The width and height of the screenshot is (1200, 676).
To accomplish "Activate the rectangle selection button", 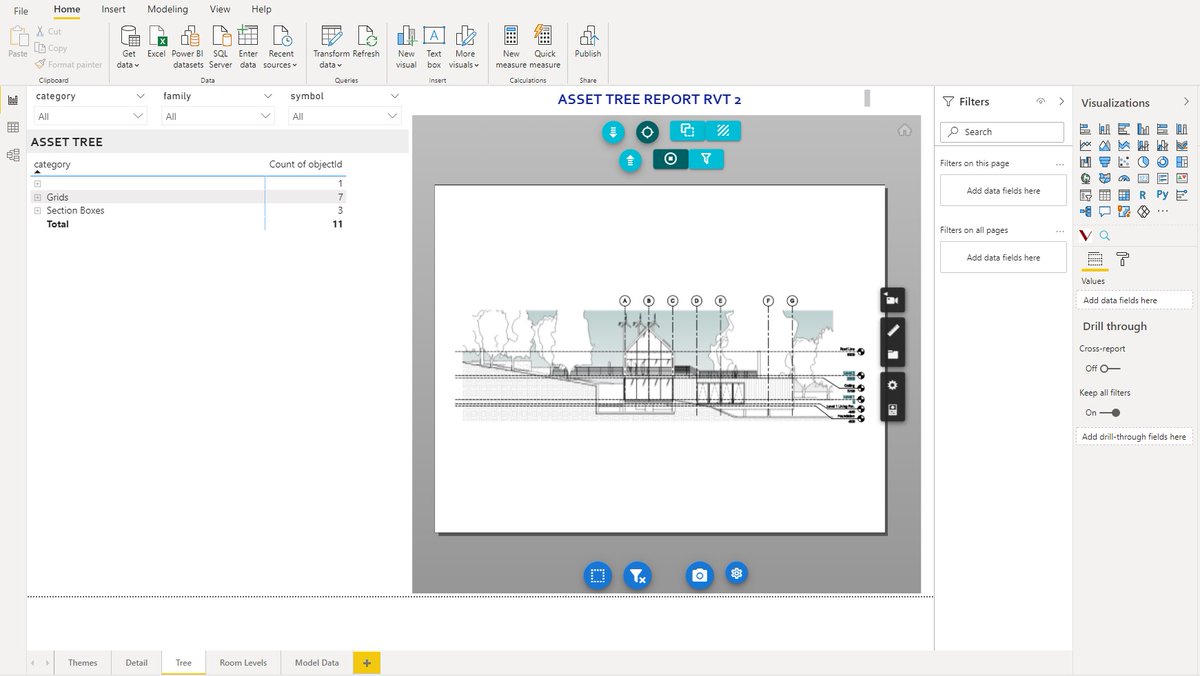I will click(598, 575).
